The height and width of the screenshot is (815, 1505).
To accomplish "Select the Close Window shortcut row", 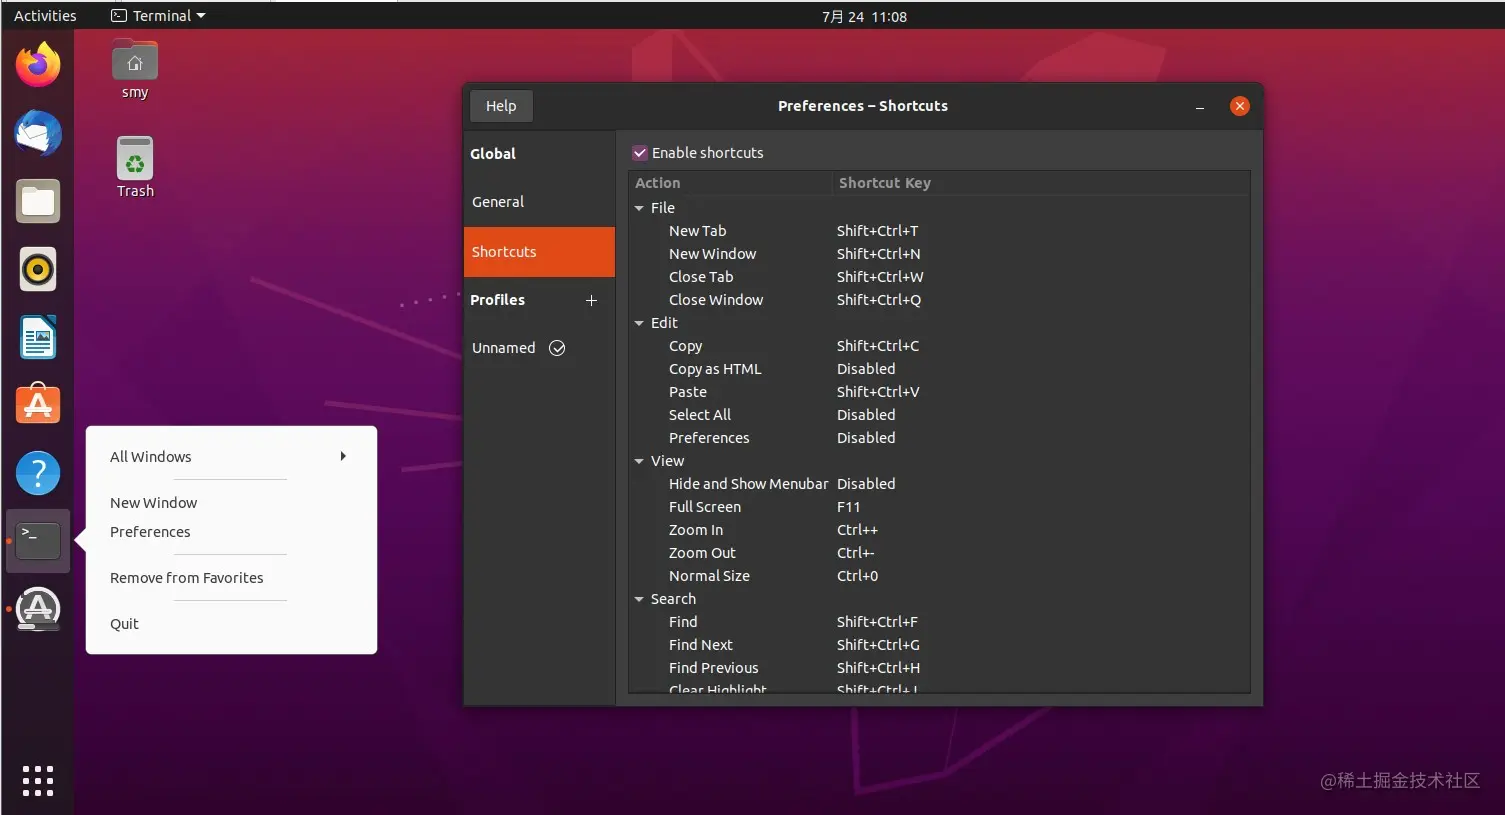I will pyautogui.click(x=939, y=300).
